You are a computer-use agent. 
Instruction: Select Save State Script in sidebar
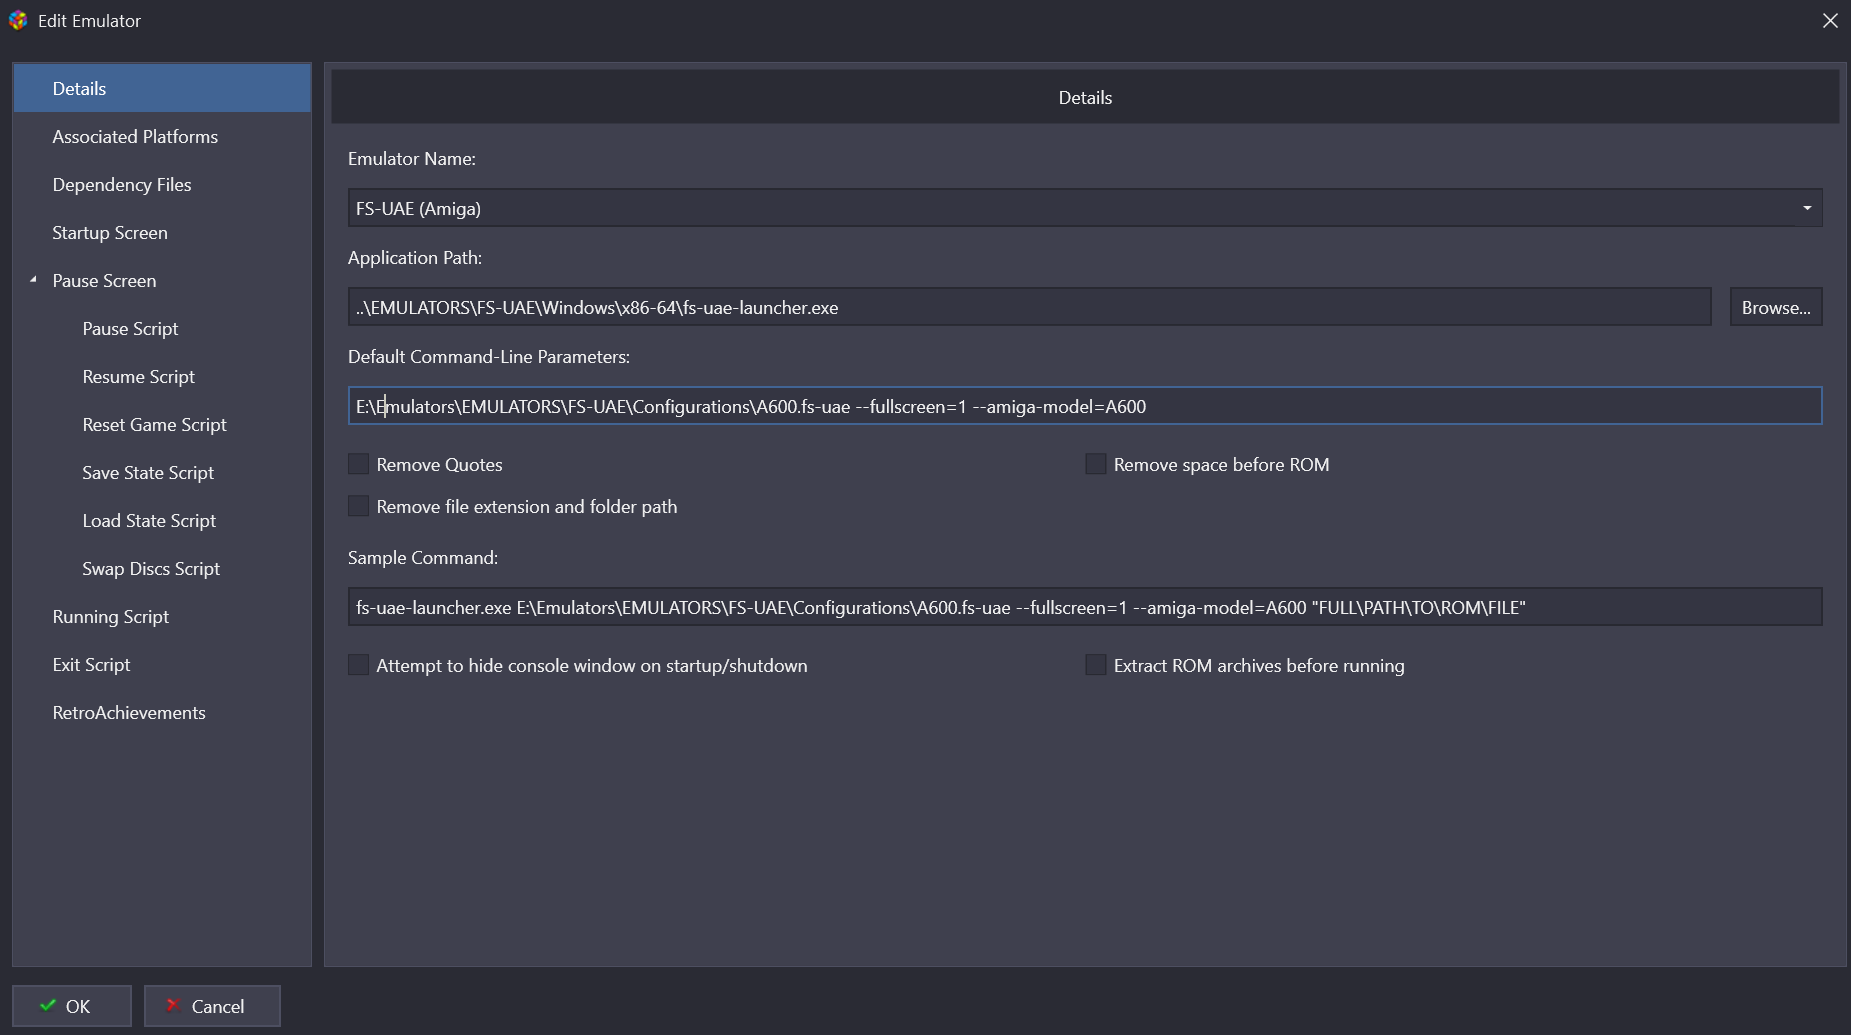[x=148, y=473]
